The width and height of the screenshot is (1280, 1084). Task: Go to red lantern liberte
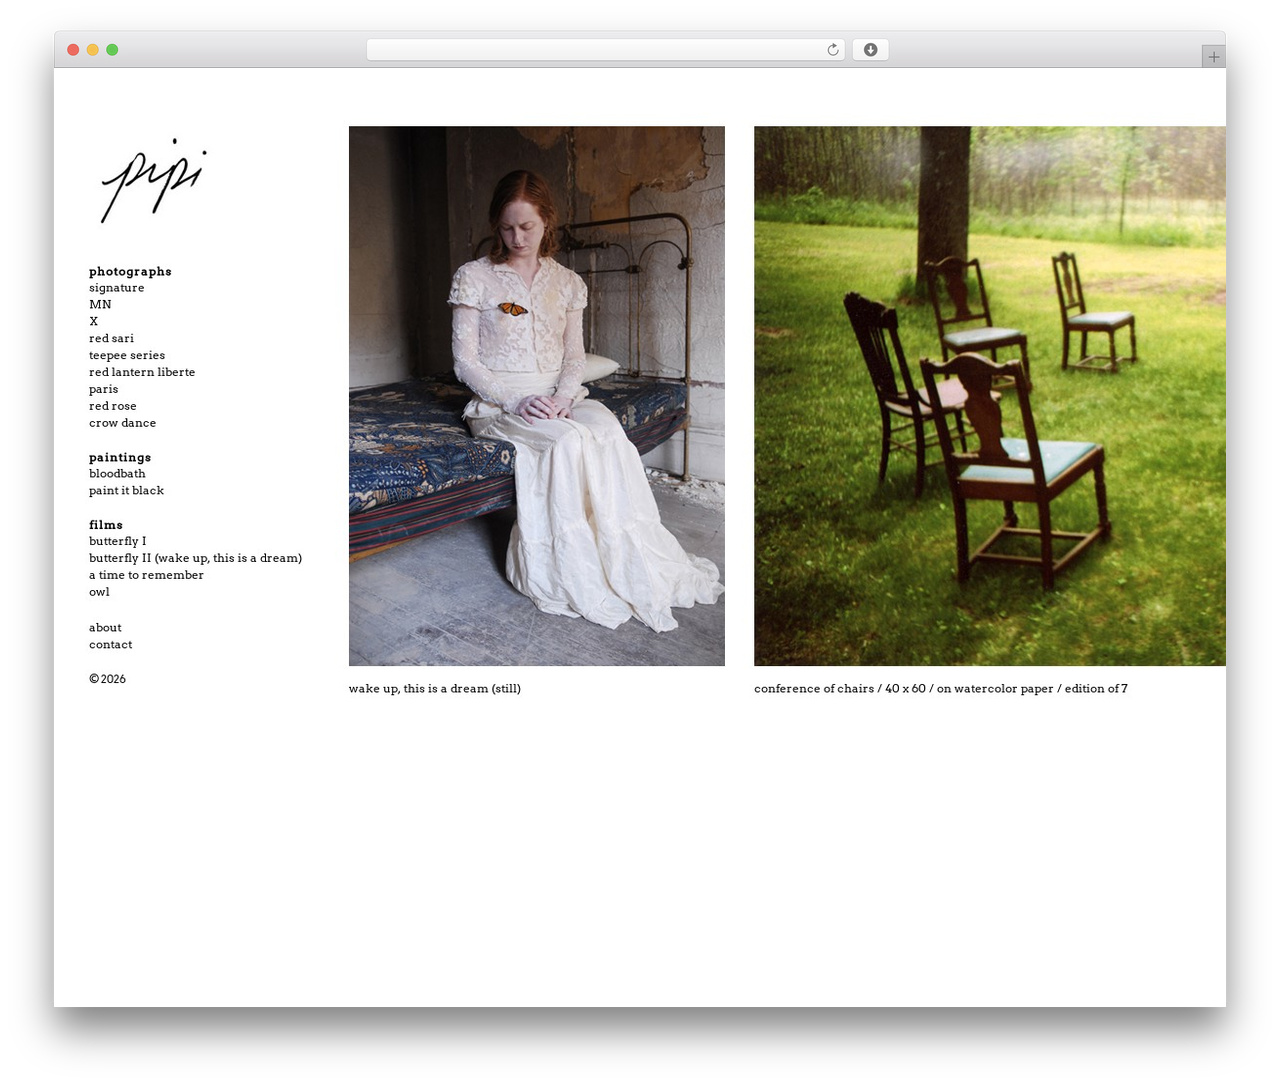coord(142,372)
